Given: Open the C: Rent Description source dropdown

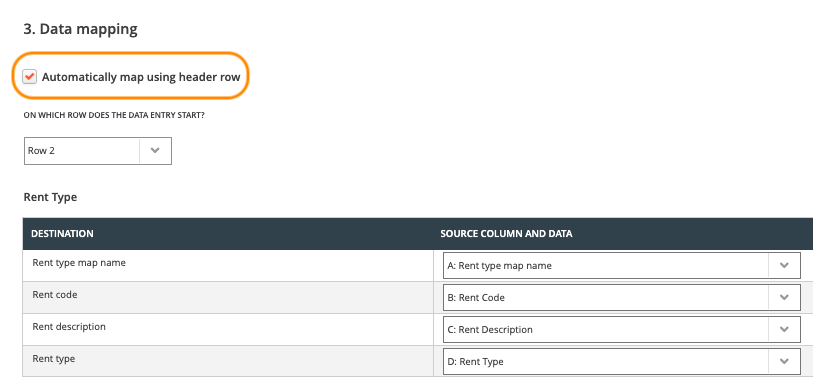Looking at the screenshot, I should pos(622,329).
